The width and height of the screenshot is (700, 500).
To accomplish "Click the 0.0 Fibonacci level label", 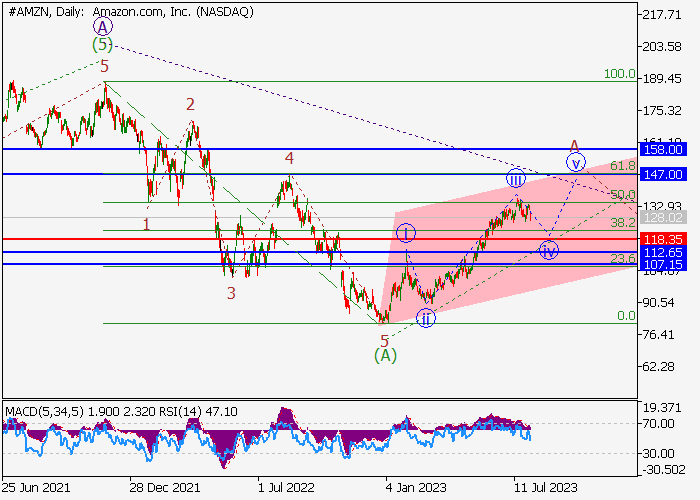I will (x=626, y=316).
